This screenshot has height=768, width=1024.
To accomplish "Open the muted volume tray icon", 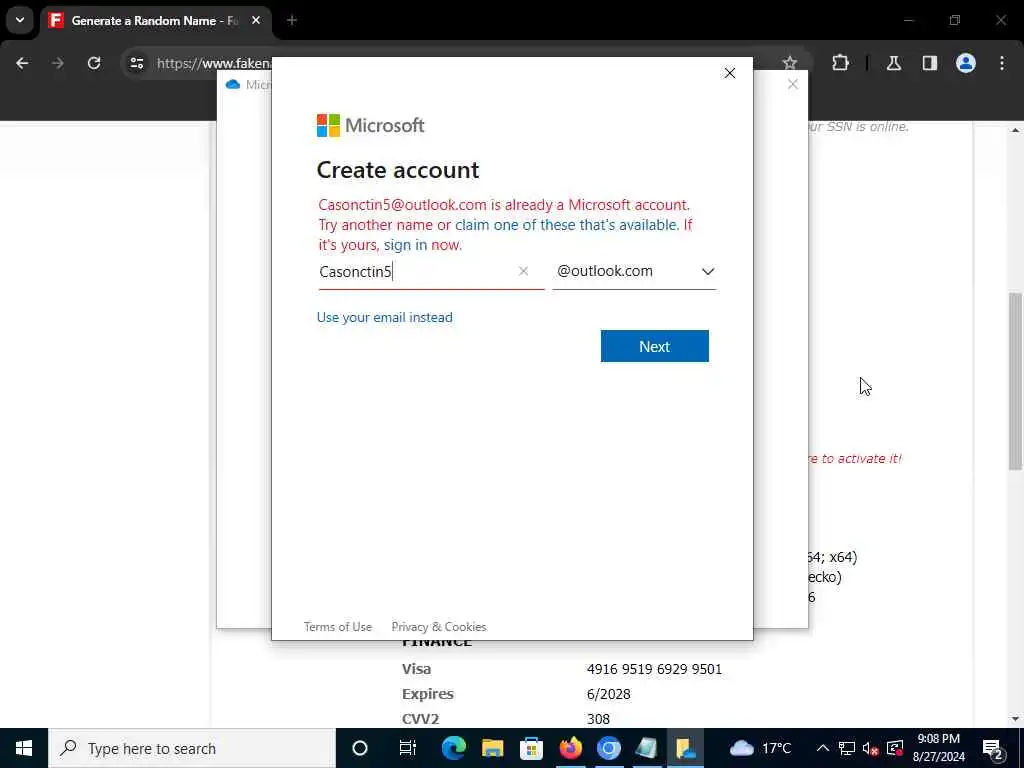I will (x=871, y=748).
